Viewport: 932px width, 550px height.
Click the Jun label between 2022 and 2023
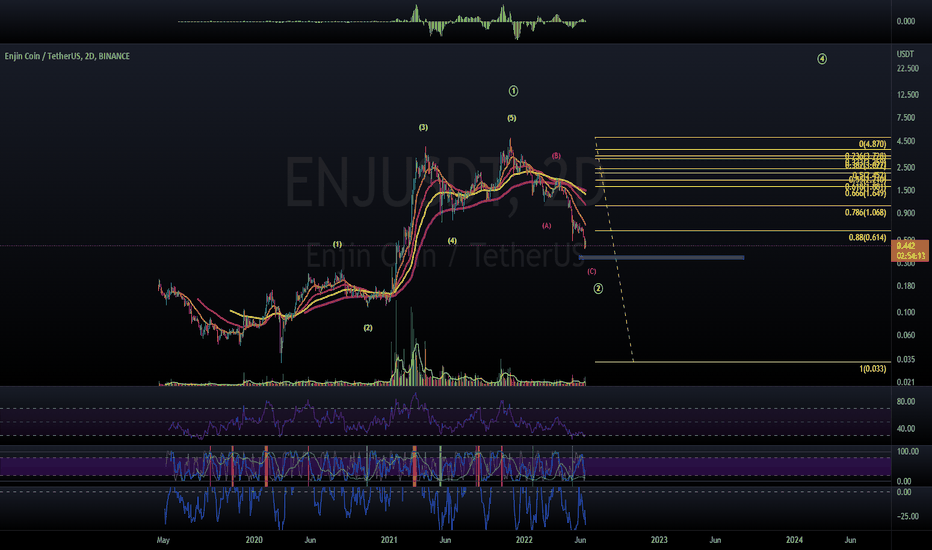(581, 540)
